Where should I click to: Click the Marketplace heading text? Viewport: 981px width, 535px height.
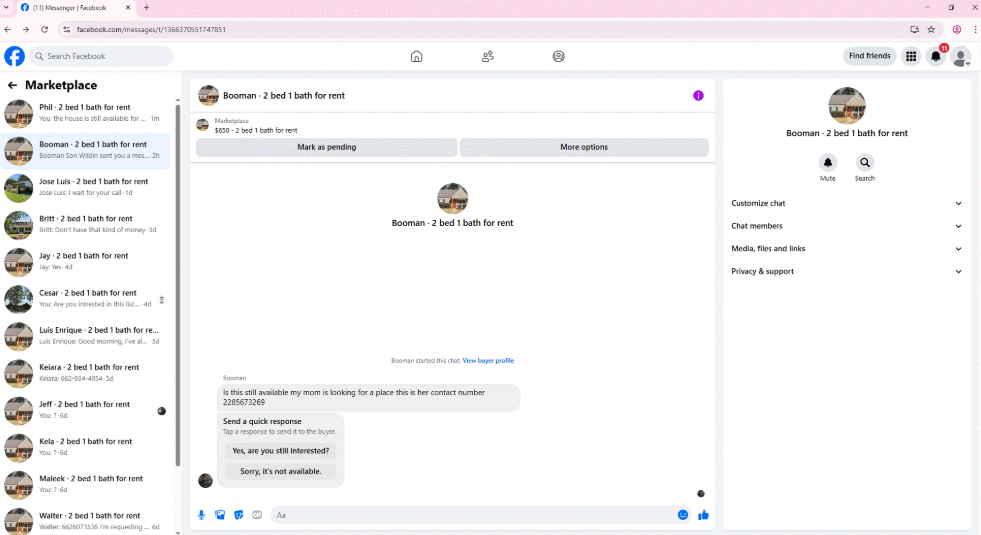click(x=61, y=85)
